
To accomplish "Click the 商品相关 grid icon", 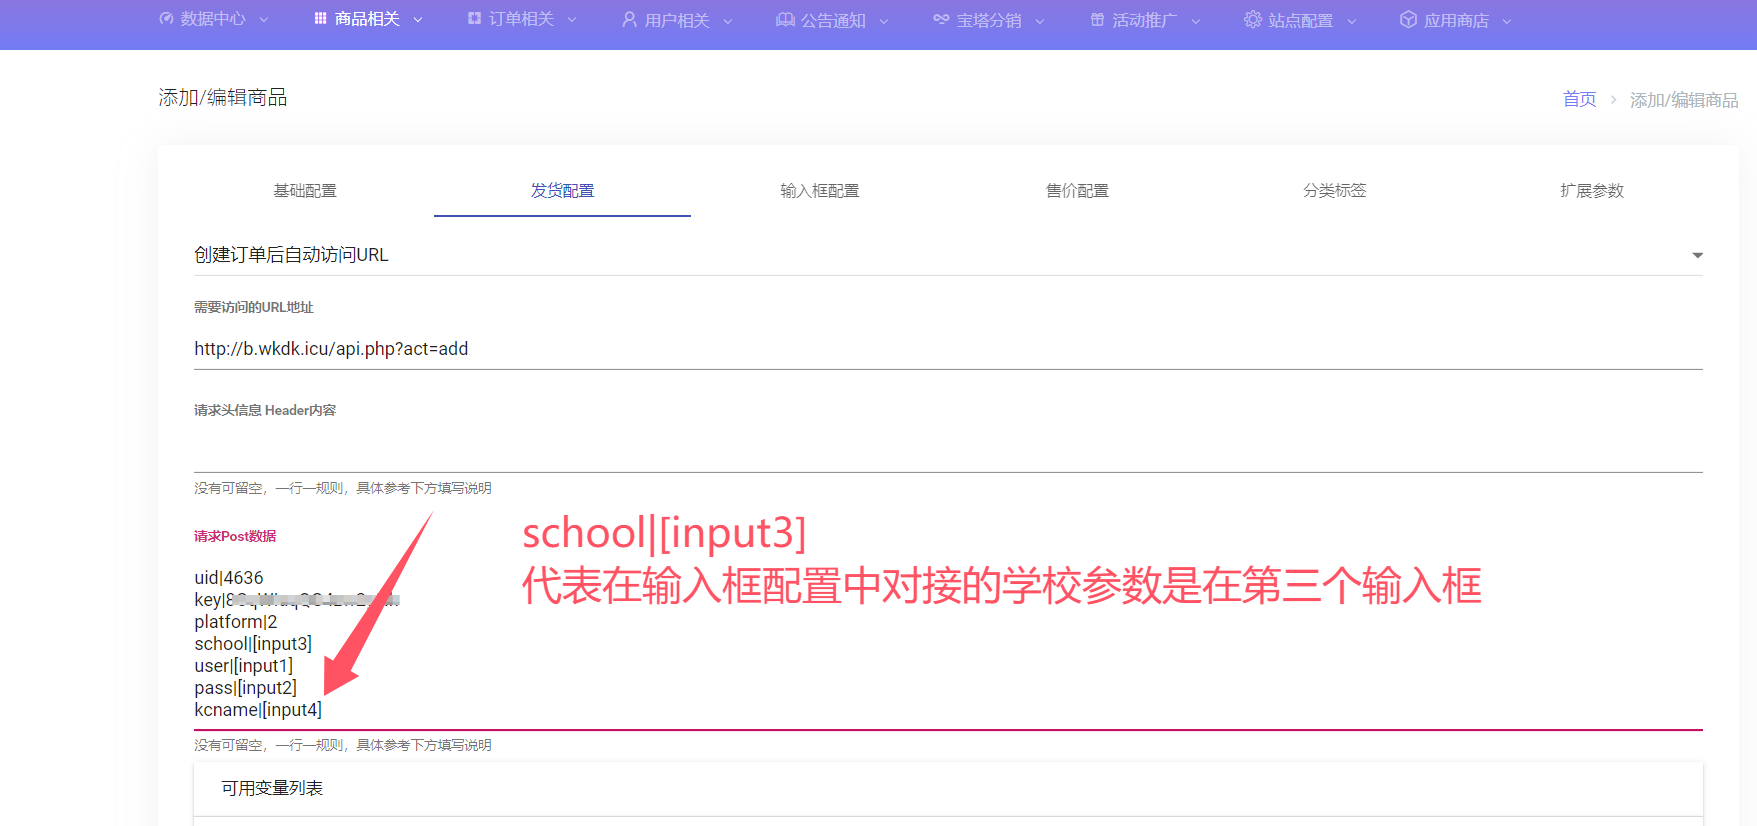I will point(320,19).
